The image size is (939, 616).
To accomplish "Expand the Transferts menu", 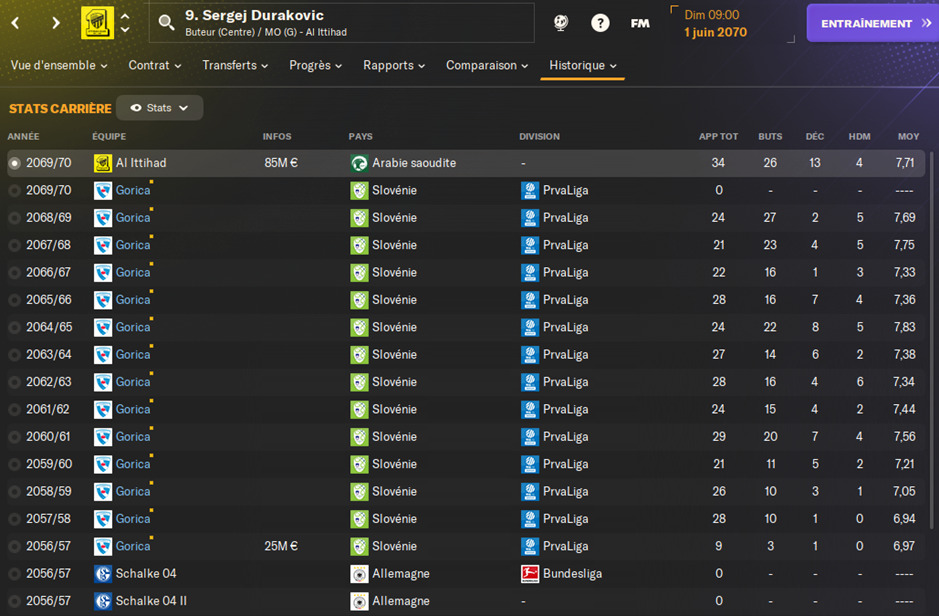I will (235, 65).
